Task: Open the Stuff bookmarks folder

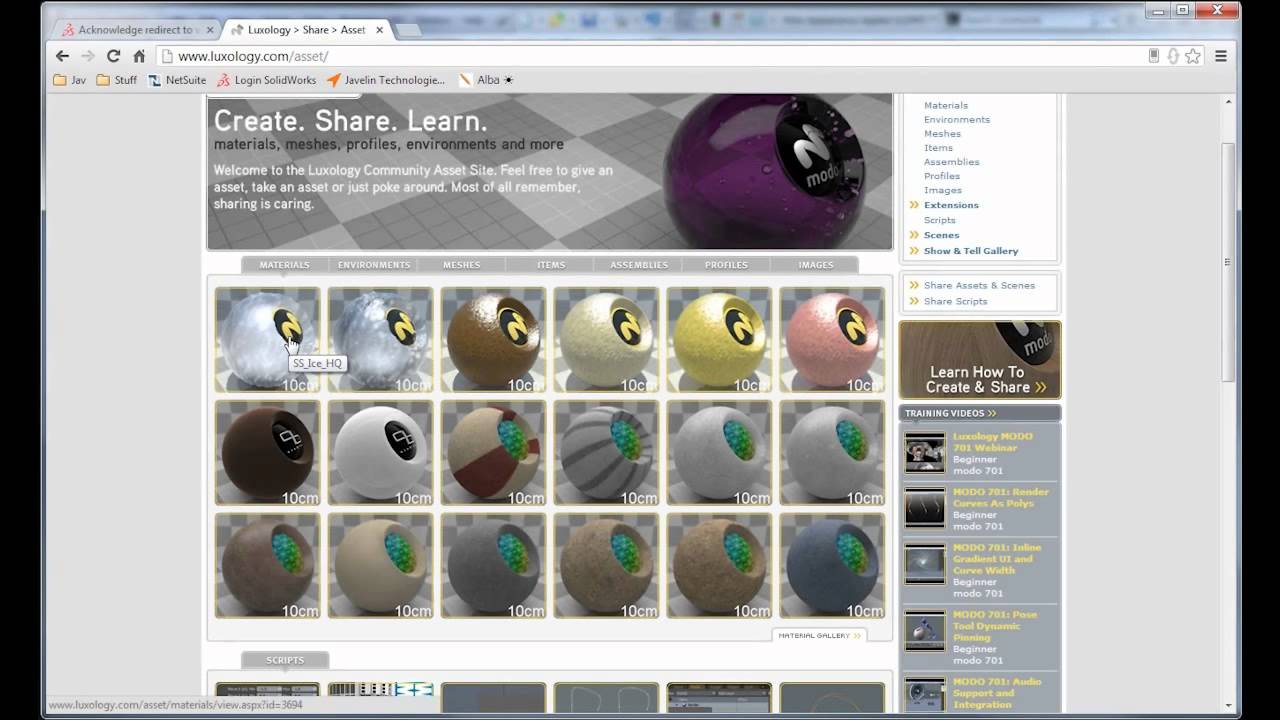Action: (117, 80)
